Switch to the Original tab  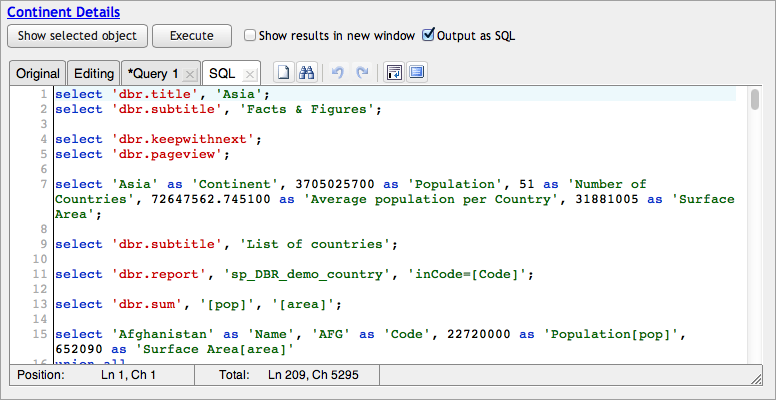(x=37, y=74)
